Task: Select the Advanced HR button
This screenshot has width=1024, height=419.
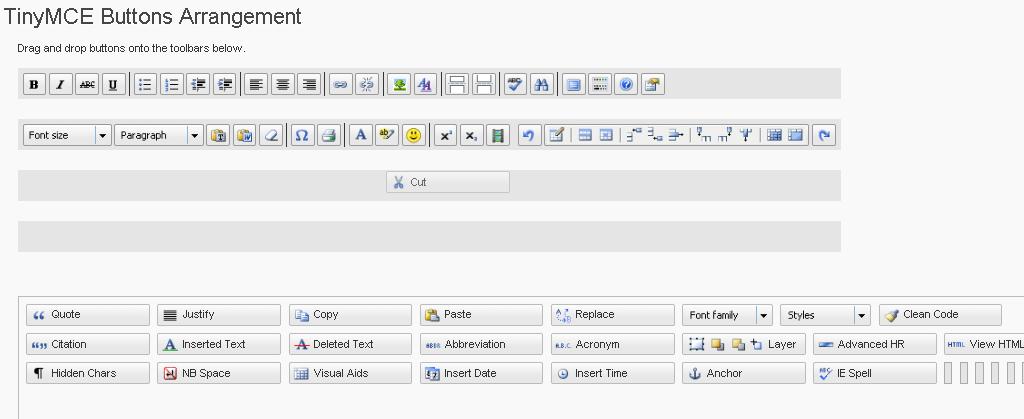Action: pos(875,344)
